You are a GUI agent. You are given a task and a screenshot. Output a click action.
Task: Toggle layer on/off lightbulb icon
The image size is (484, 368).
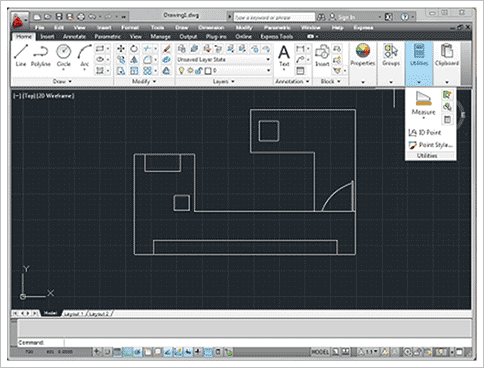[x=181, y=71]
